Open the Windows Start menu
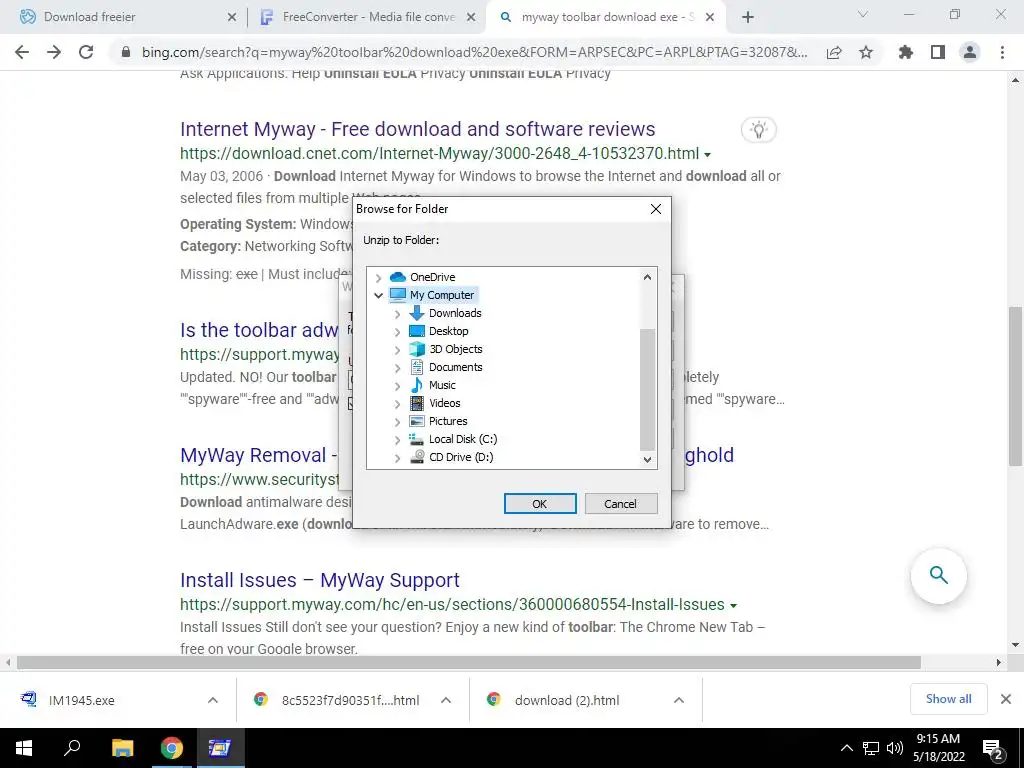The width and height of the screenshot is (1024, 768). click(24, 748)
